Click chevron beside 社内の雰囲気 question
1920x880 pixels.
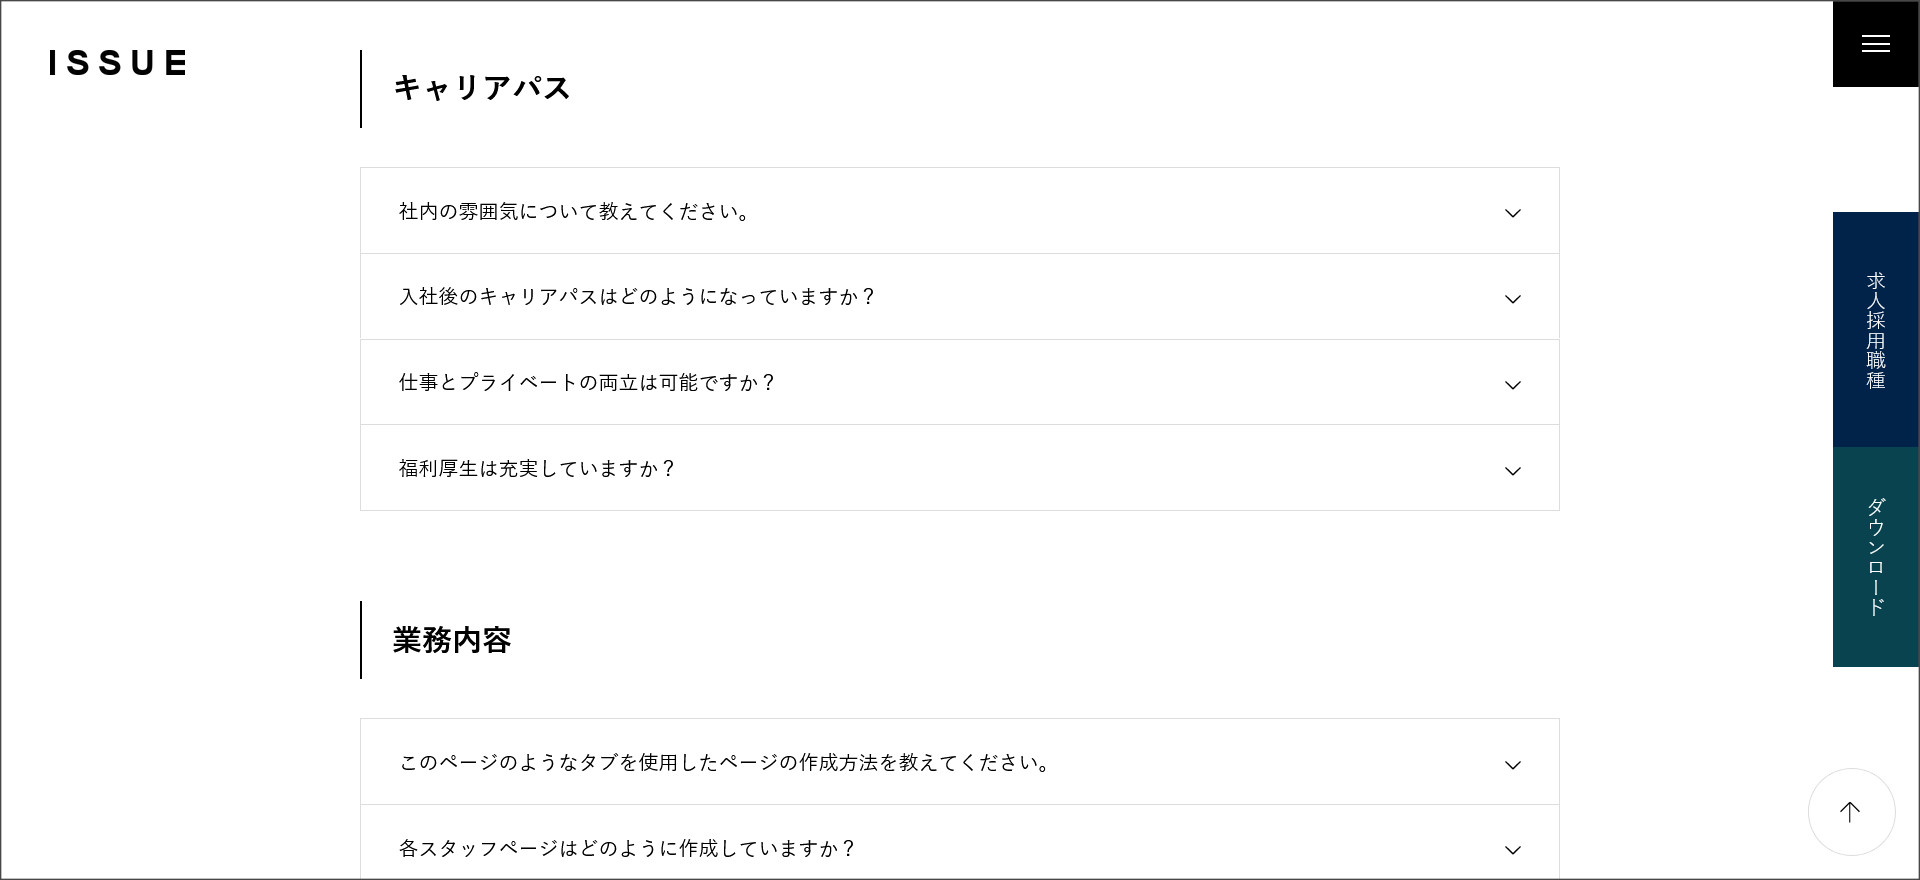(x=1513, y=213)
